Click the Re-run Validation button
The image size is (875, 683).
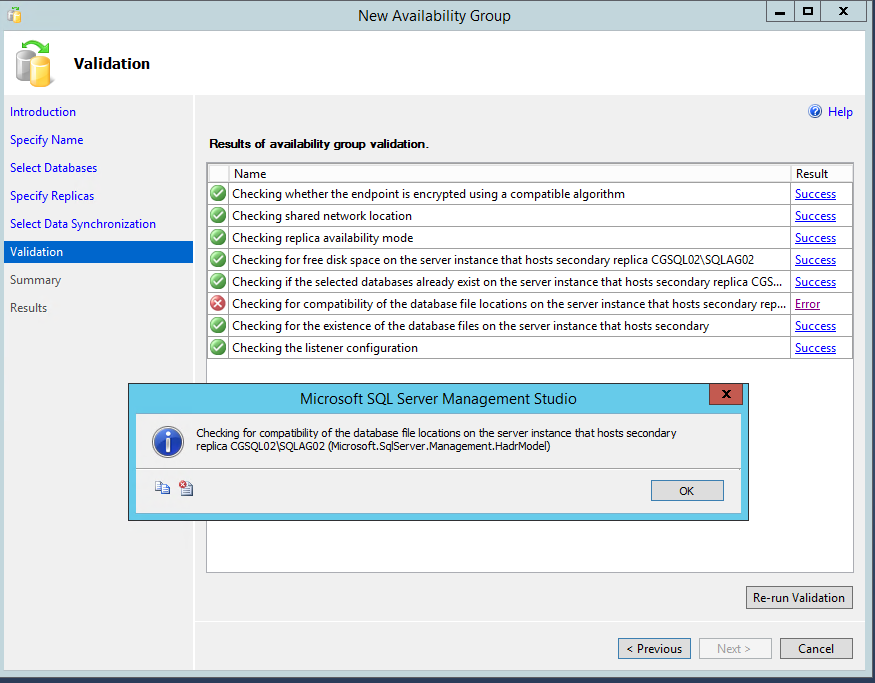(799, 597)
